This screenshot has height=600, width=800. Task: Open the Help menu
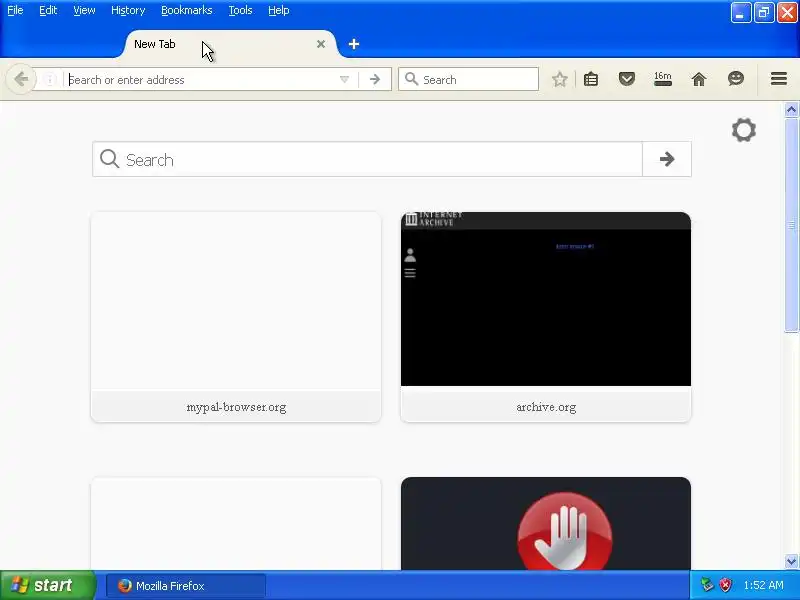pyautogui.click(x=279, y=10)
